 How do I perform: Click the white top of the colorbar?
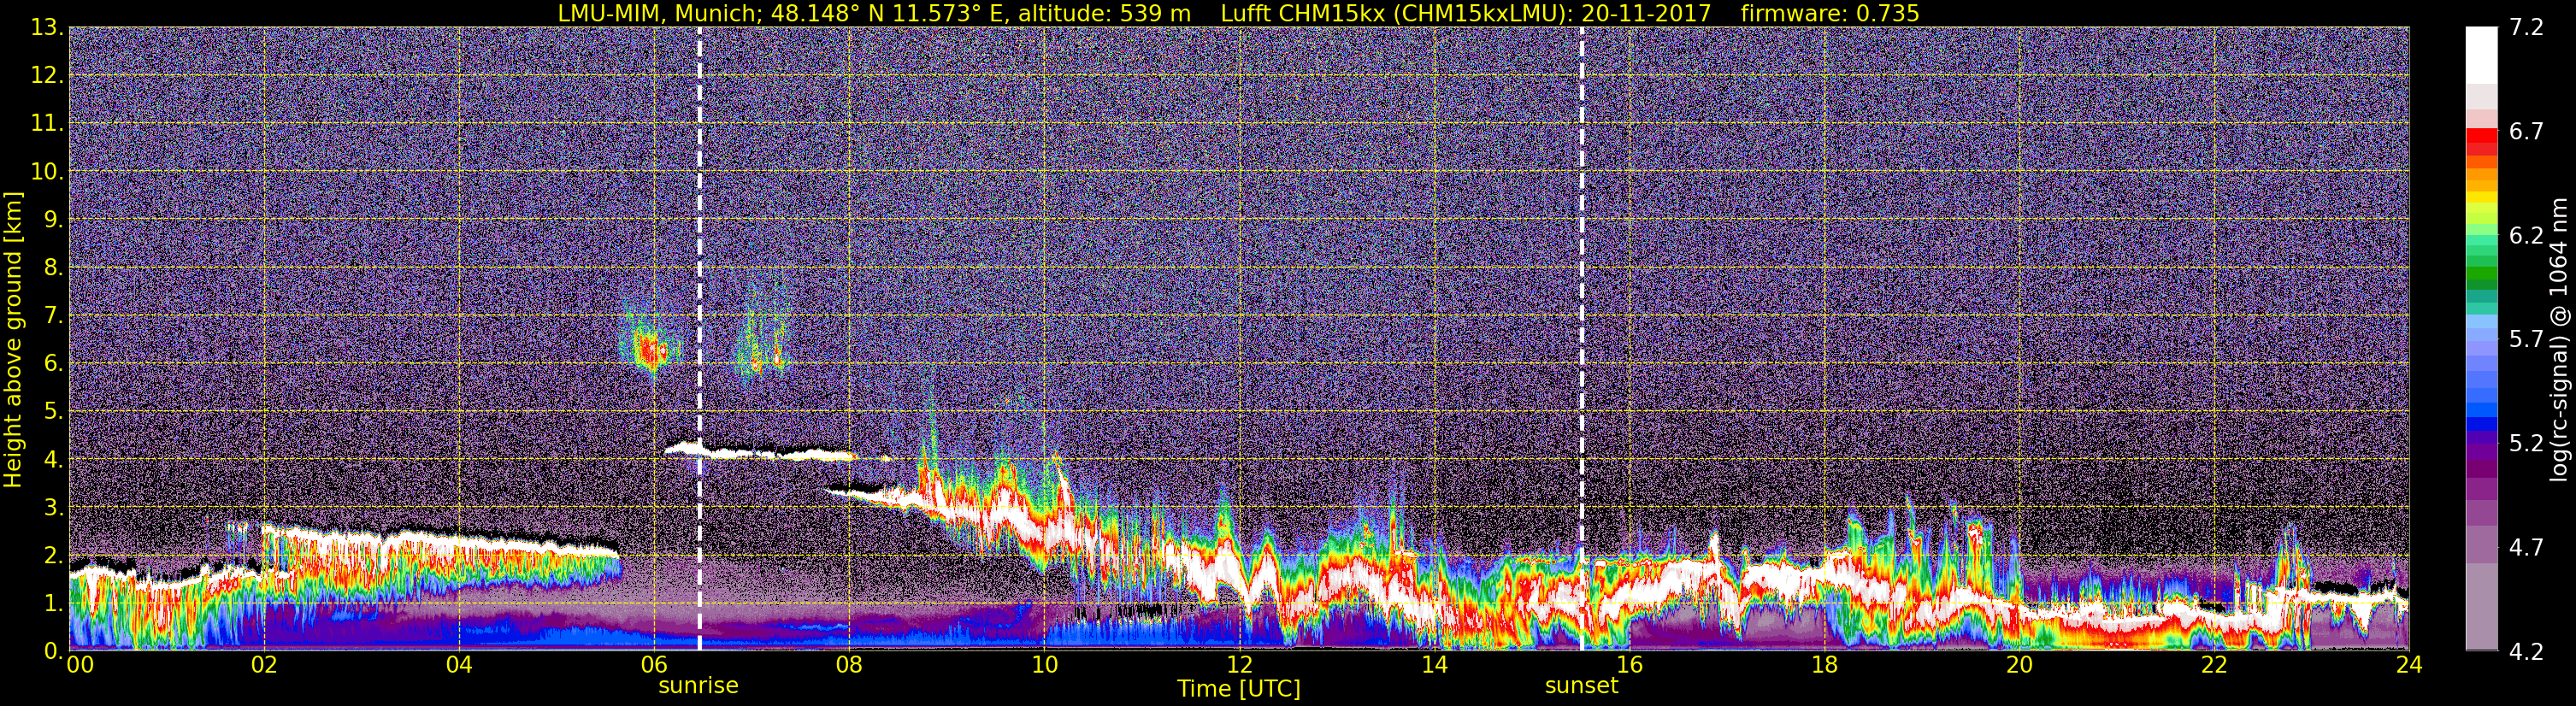point(2482,55)
